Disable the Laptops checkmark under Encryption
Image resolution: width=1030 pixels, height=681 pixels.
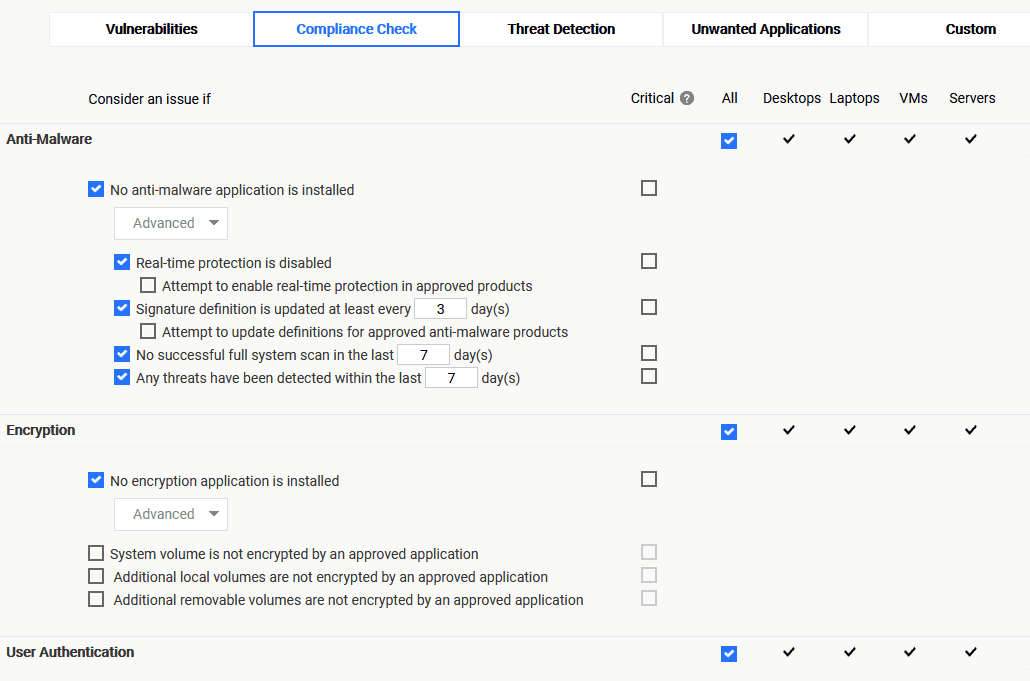point(849,430)
